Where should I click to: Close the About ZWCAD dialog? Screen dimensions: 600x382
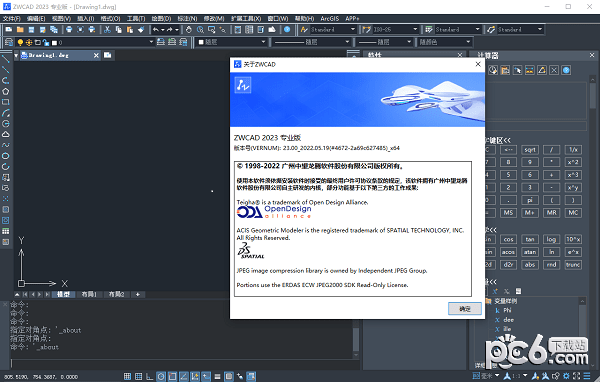tap(478, 64)
